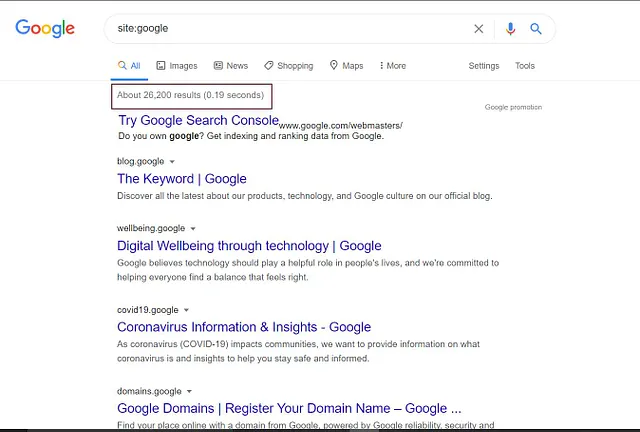Open Coronavirus Information & Insights result
This screenshot has height=432, width=640.
pyautogui.click(x=244, y=327)
